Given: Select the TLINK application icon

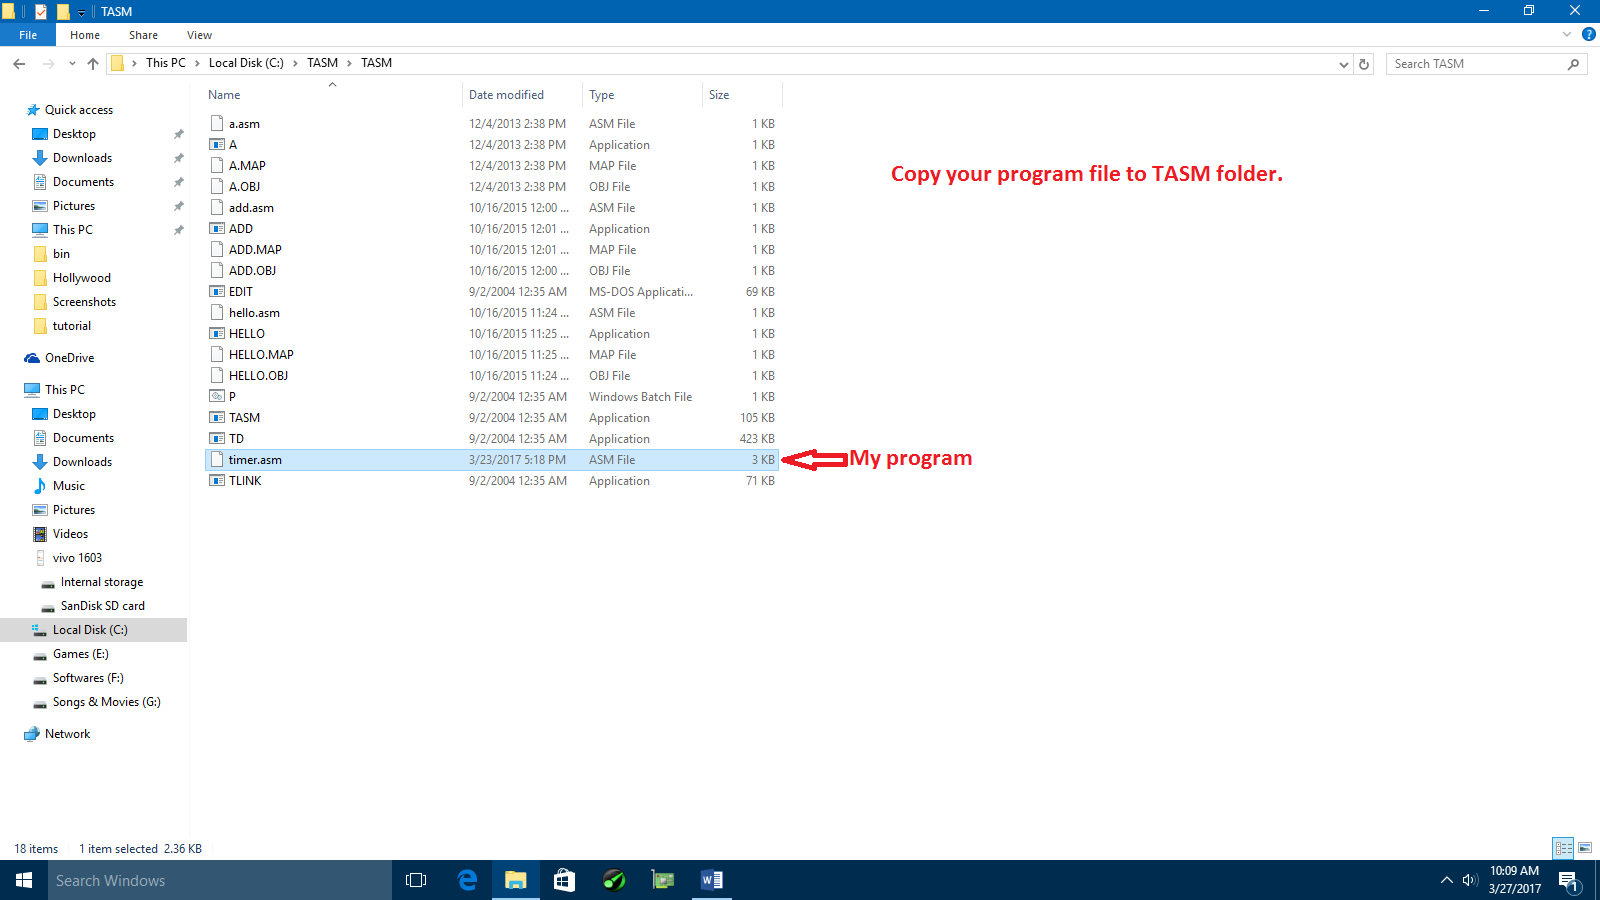Looking at the screenshot, I should point(217,481).
